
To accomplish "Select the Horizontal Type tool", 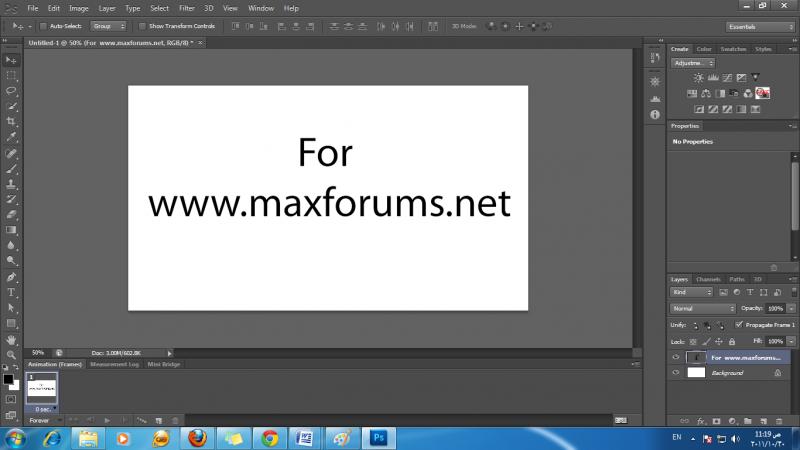I will pos(11,292).
